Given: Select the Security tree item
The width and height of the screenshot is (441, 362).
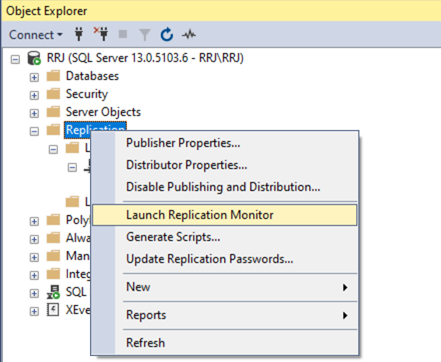Looking at the screenshot, I should point(87,94).
